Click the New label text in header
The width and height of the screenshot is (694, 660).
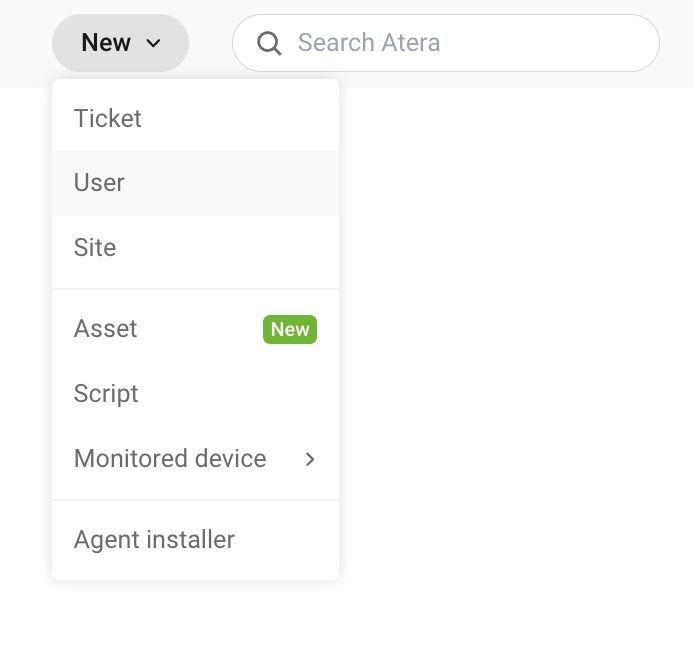[x=106, y=43]
